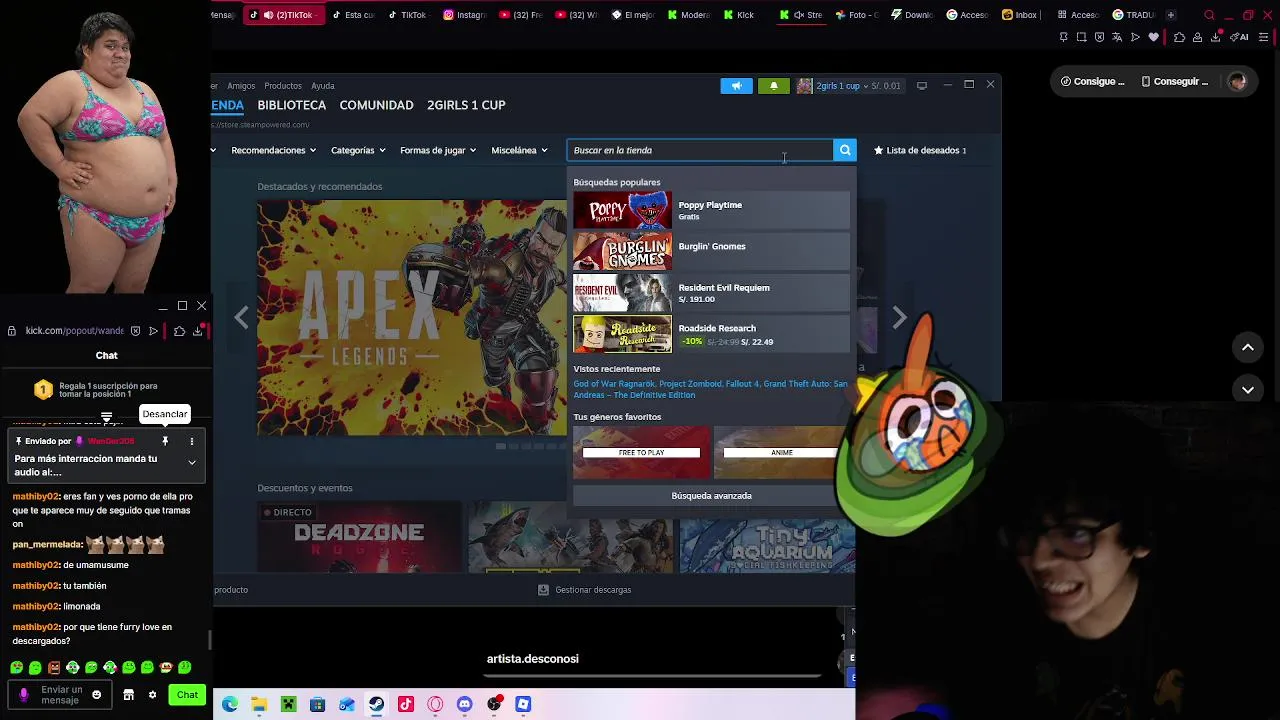Expand the Miscelánea dropdown

pyautogui.click(x=519, y=150)
